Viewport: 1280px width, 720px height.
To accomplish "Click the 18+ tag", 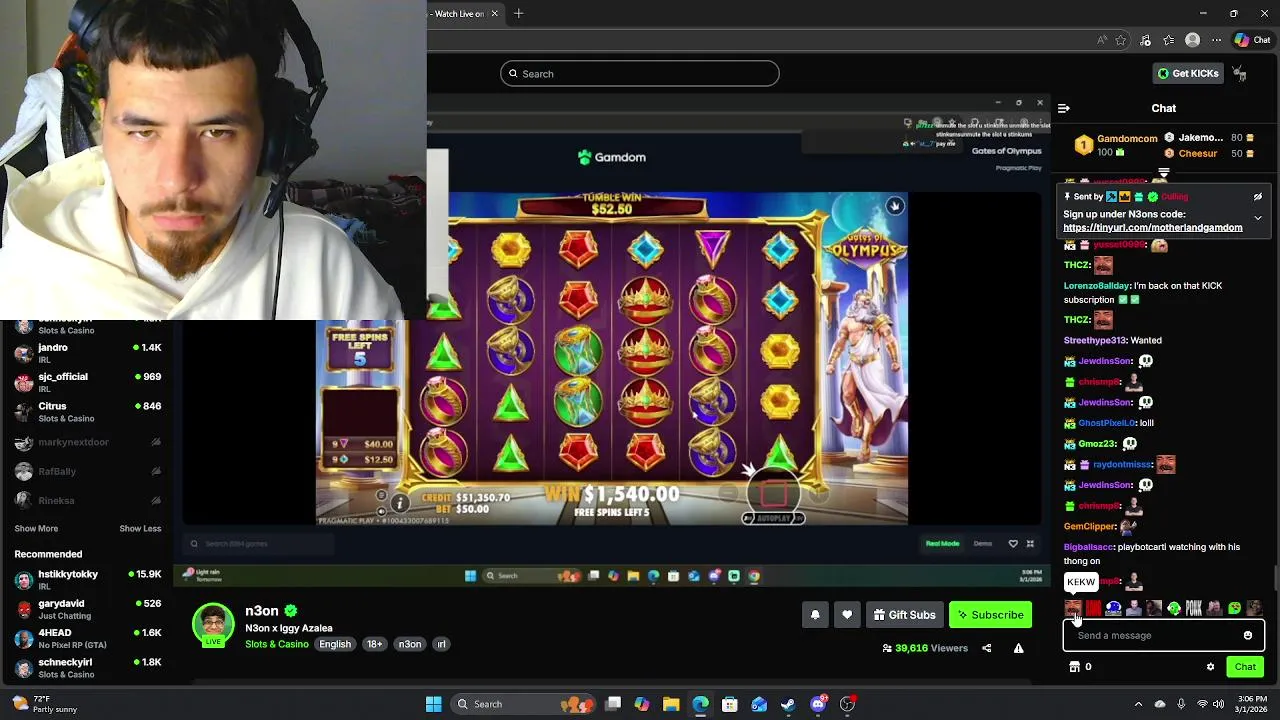I will coord(374,644).
